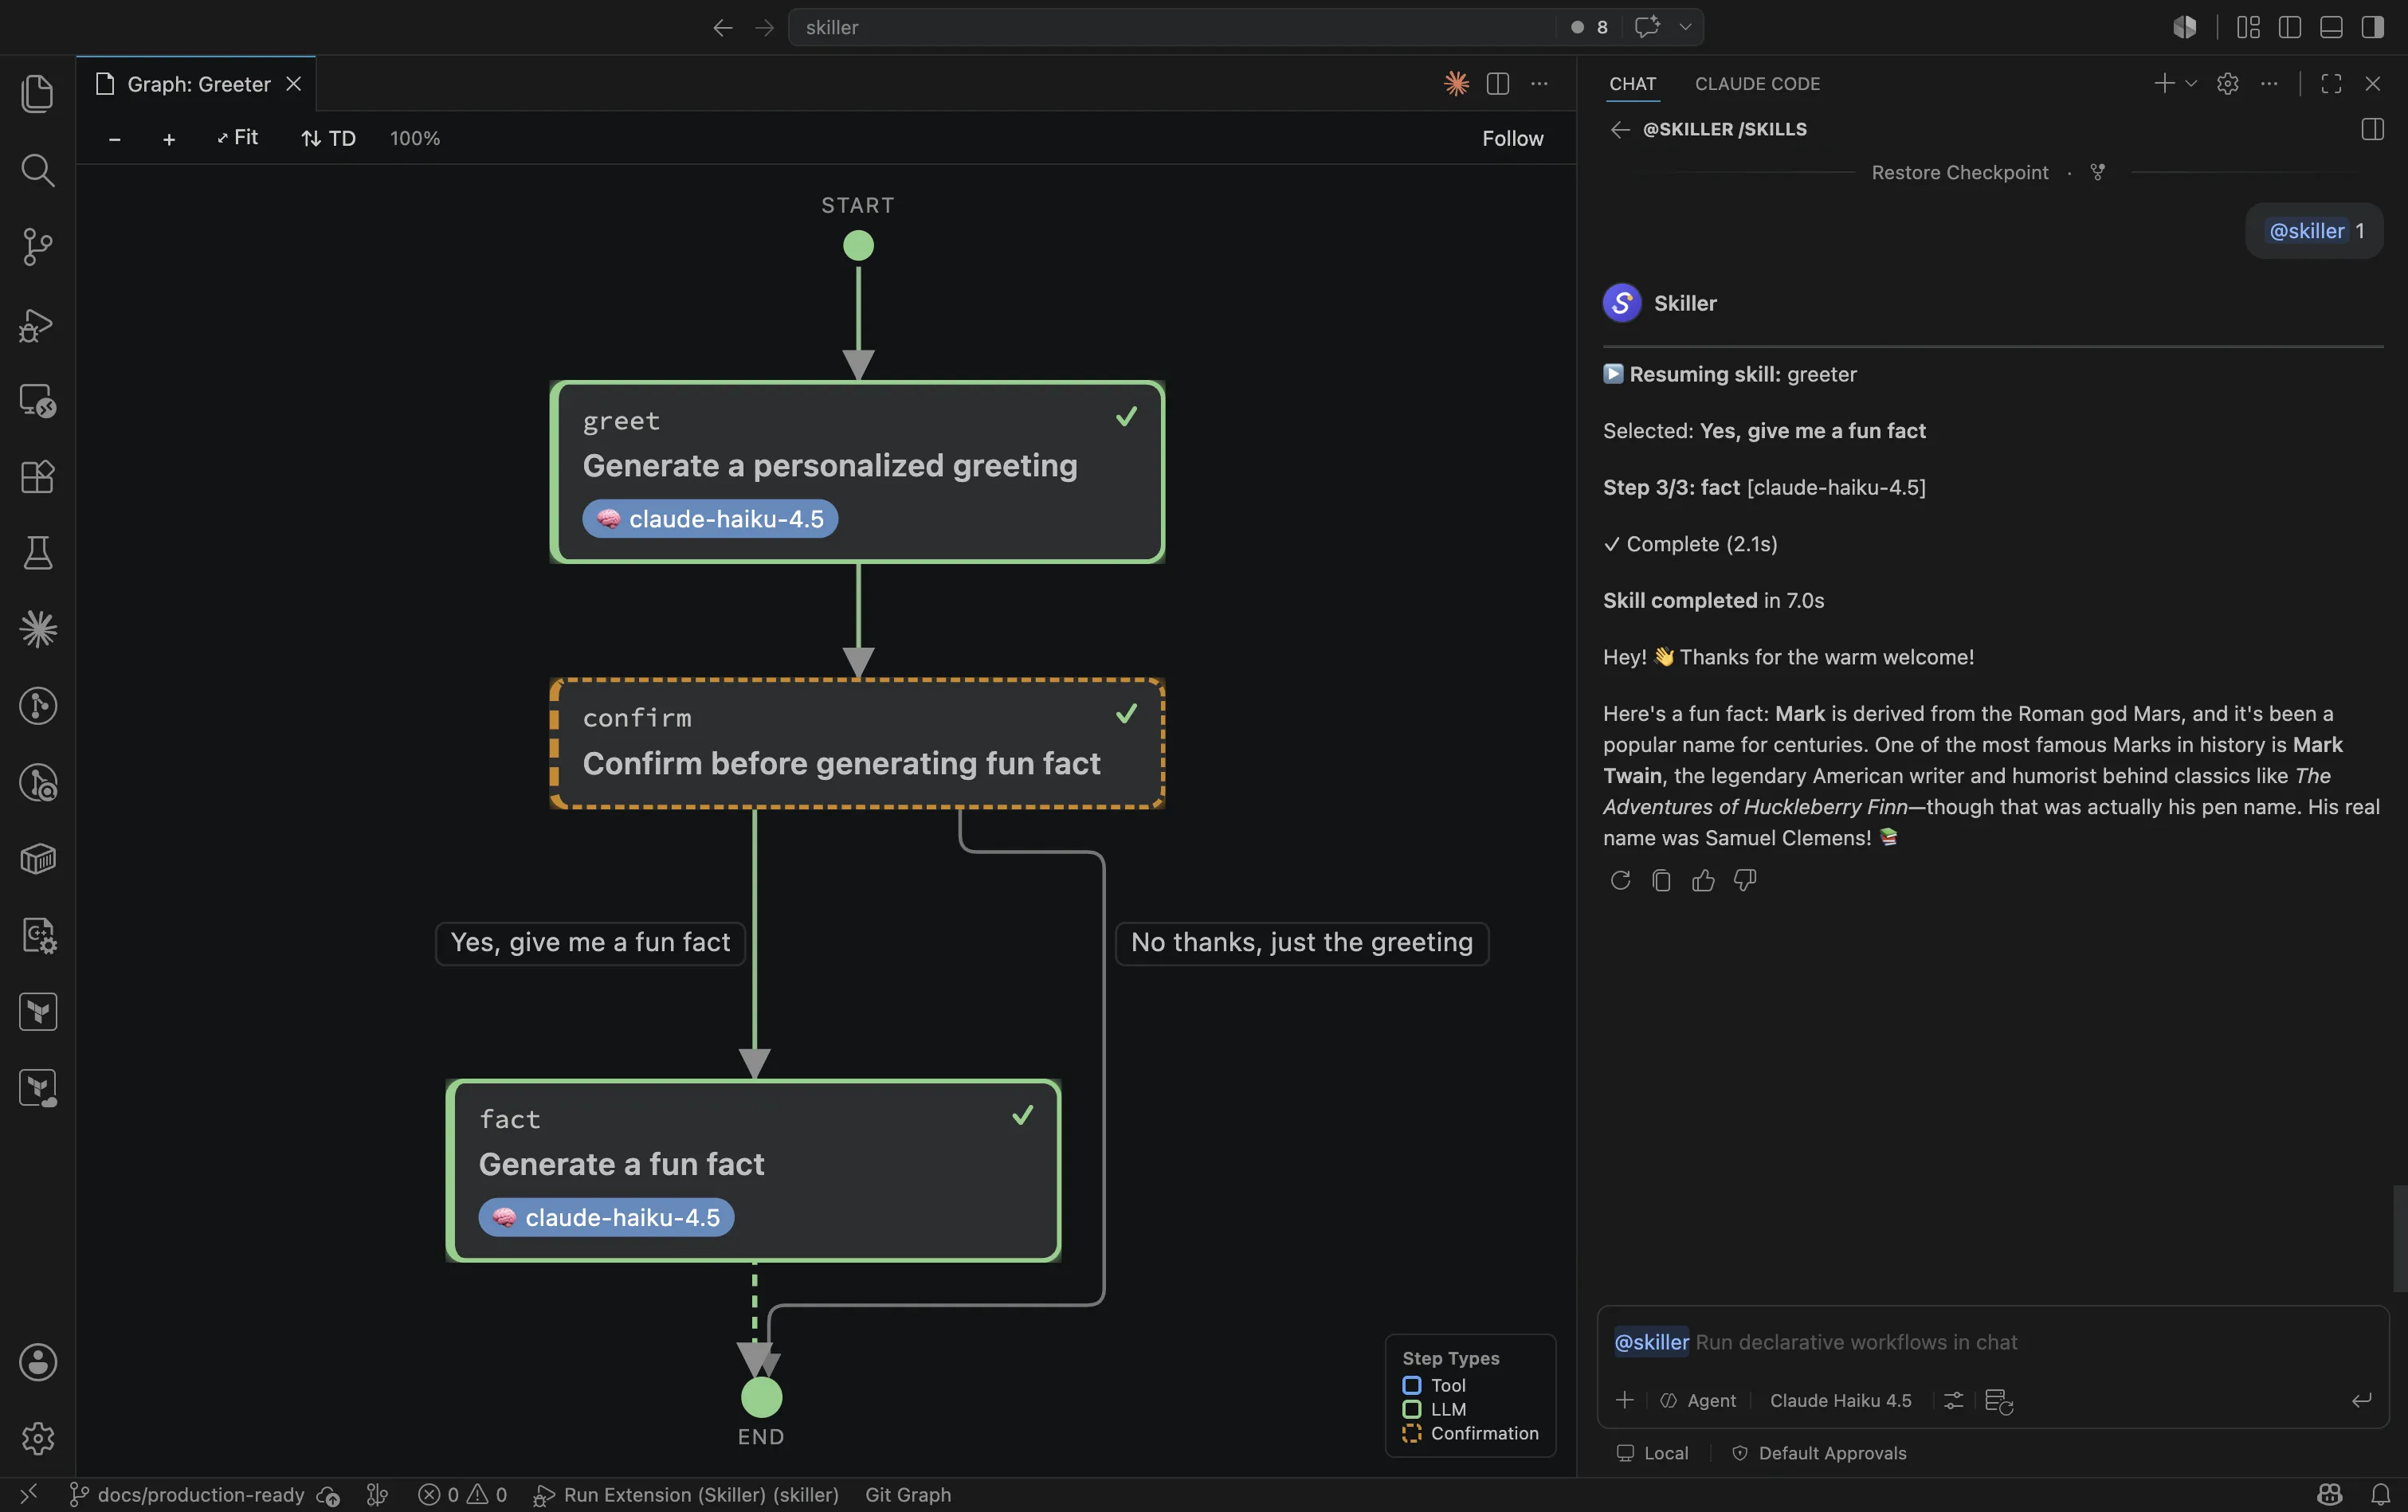The width and height of the screenshot is (2408, 1512).
Task: Open the Testing flask view
Action: [38, 553]
